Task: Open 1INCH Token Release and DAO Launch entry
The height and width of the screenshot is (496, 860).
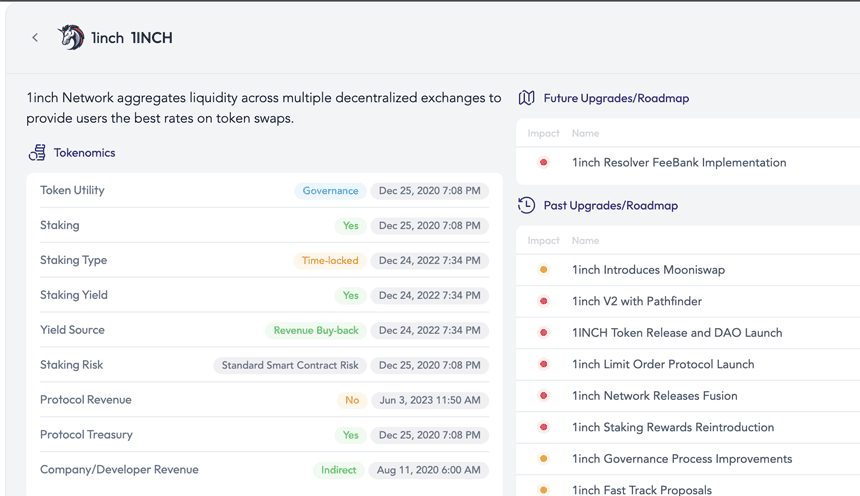Action: pos(677,332)
